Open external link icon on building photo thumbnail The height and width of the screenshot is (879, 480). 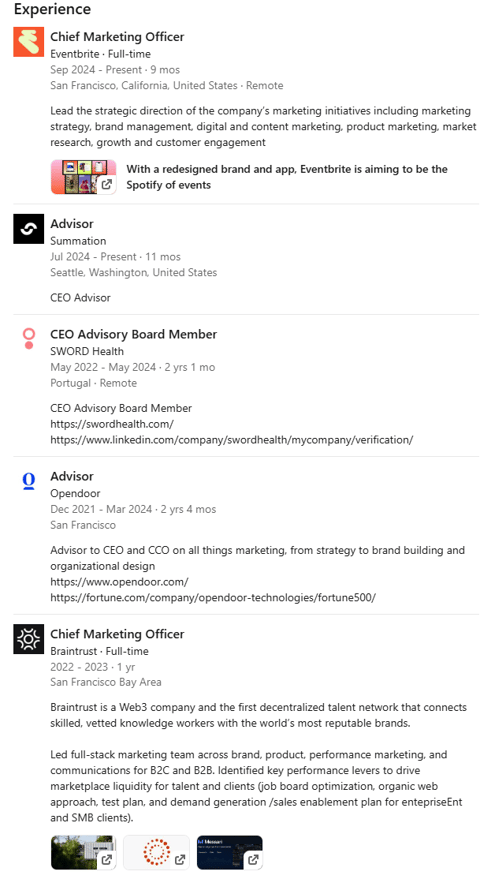[x=107, y=859]
